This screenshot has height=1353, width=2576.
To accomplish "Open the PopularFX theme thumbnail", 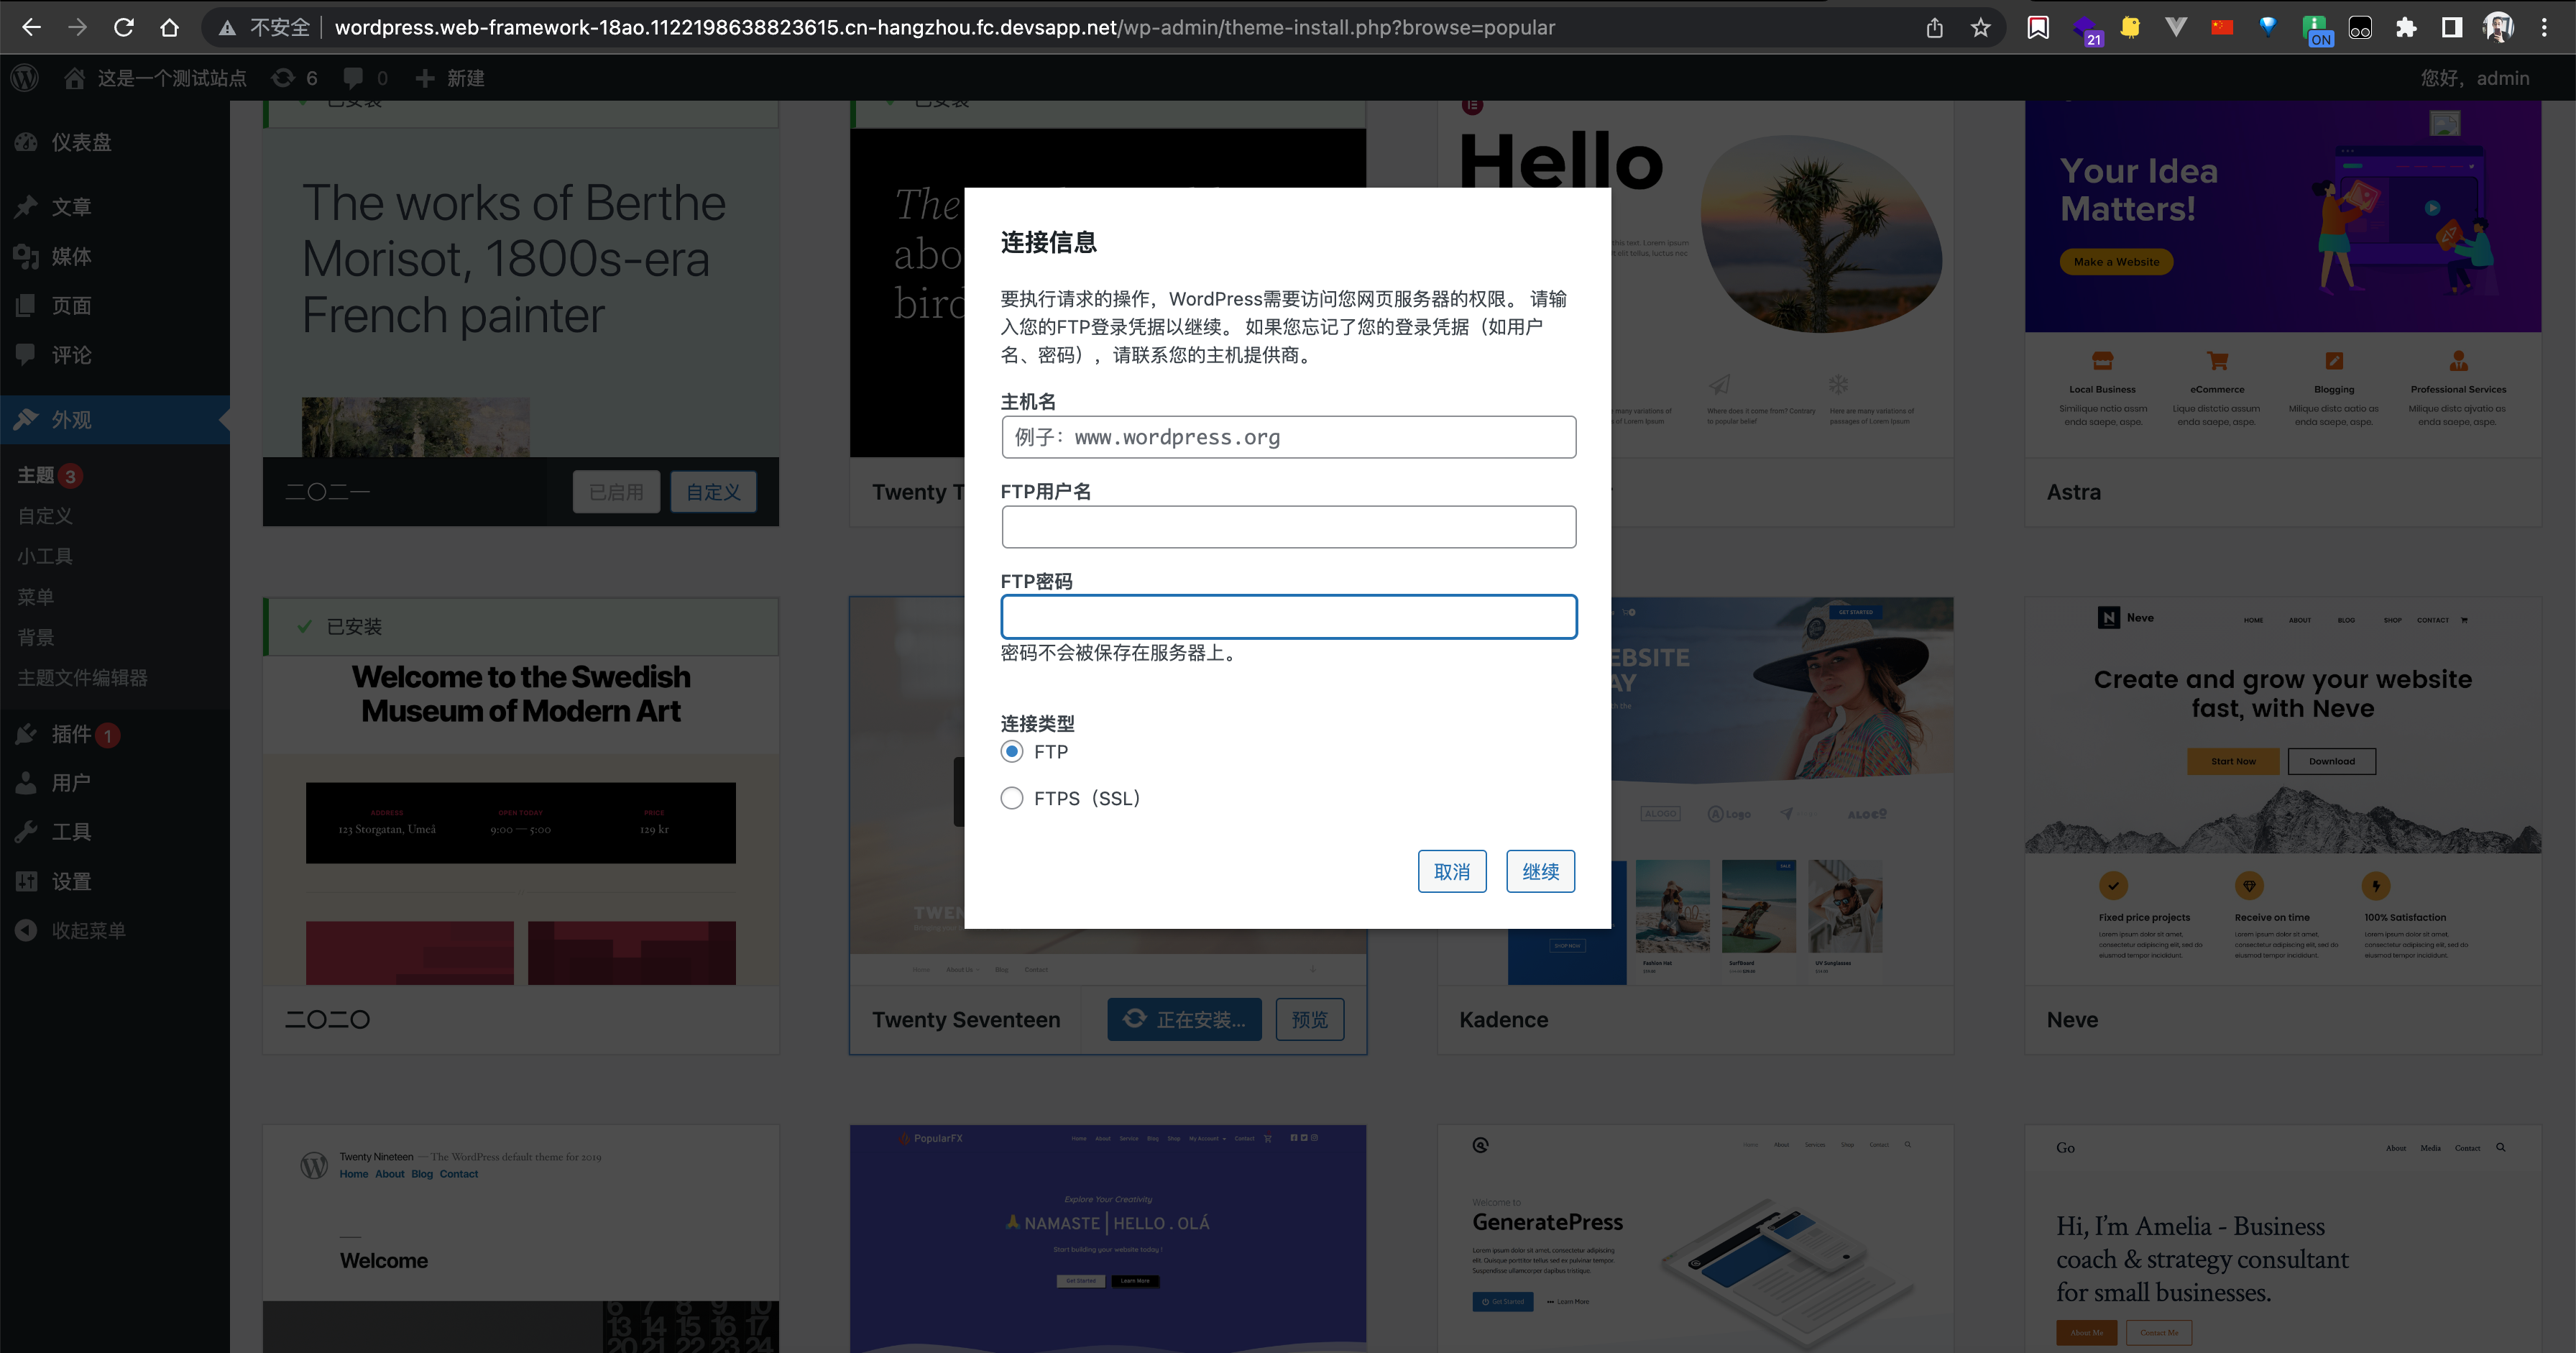I will pos(1108,1239).
